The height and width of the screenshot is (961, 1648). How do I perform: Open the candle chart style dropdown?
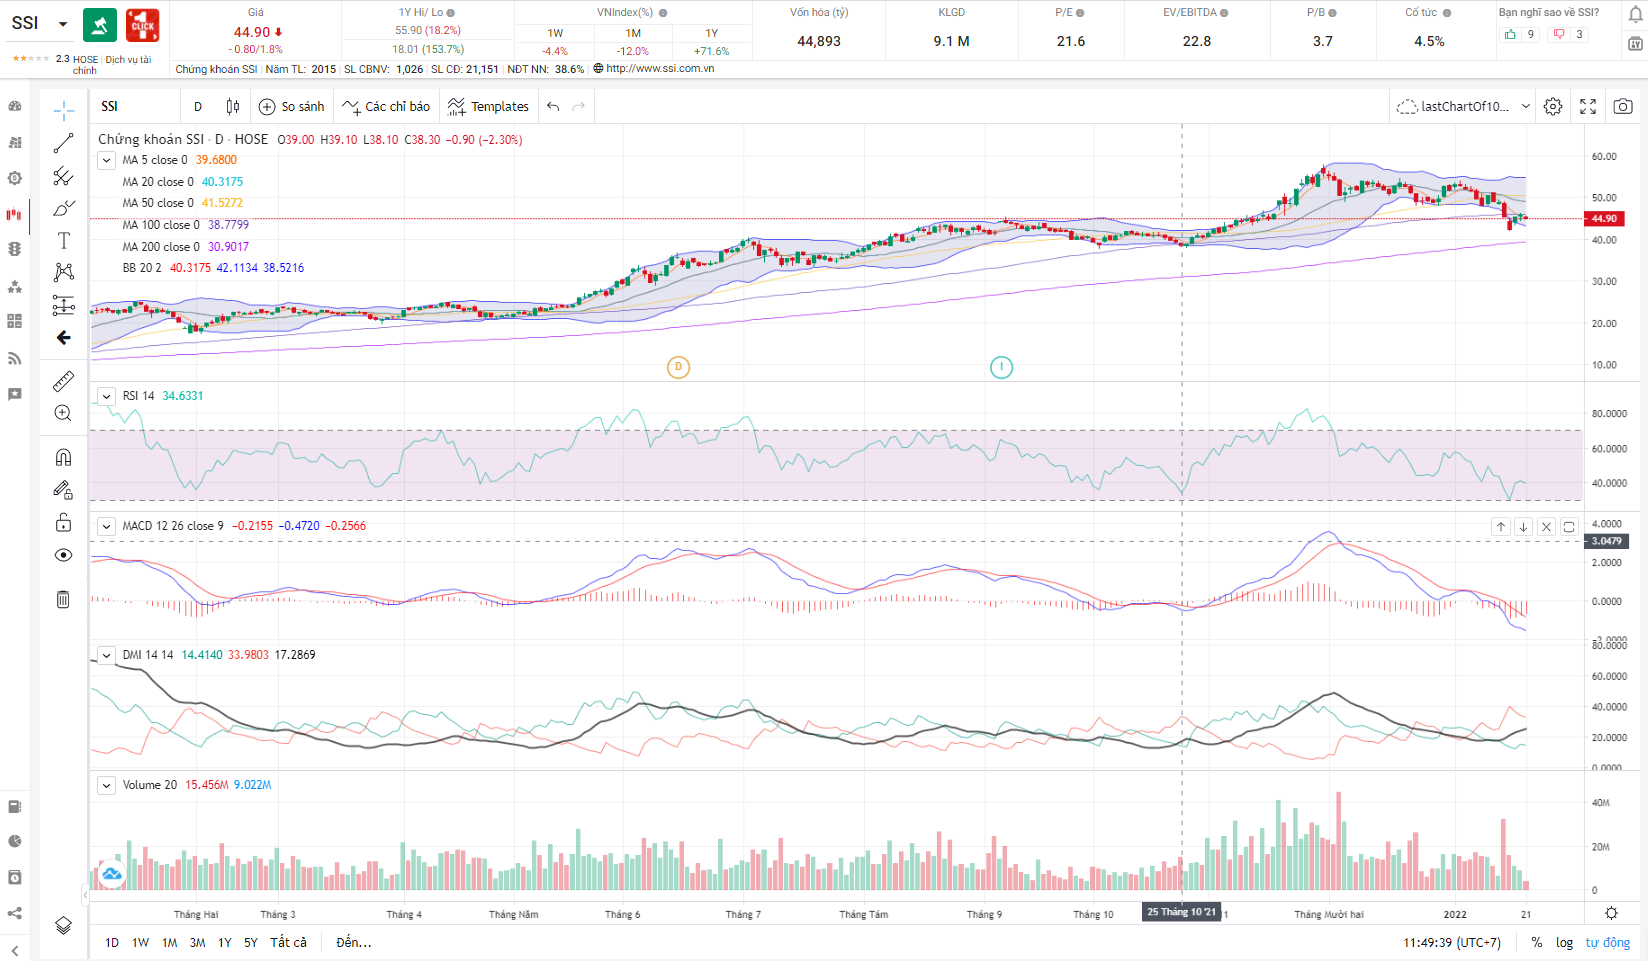[233, 106]
